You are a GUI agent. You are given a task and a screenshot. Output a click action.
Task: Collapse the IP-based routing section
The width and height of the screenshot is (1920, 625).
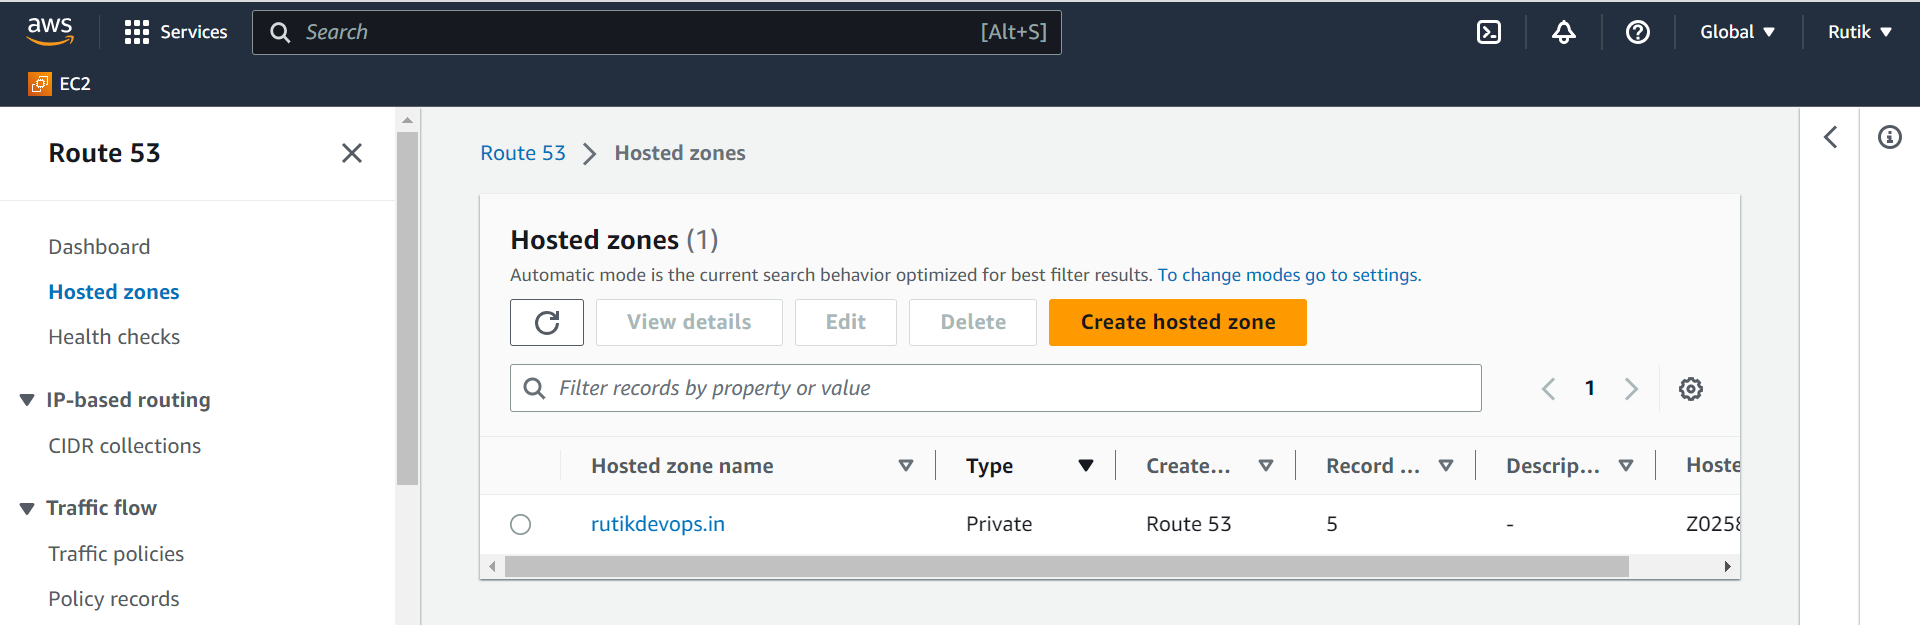[x=27, y=400]
